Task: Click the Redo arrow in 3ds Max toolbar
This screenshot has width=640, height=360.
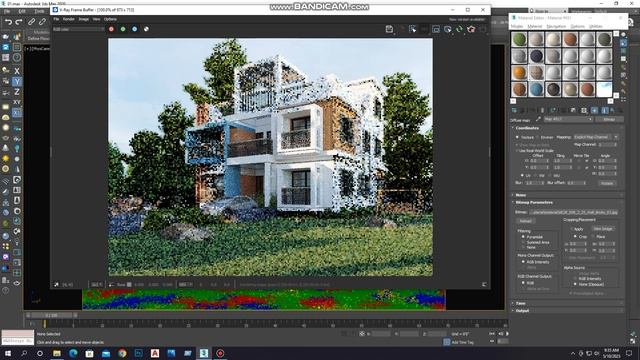Action: tap(19, 22)
